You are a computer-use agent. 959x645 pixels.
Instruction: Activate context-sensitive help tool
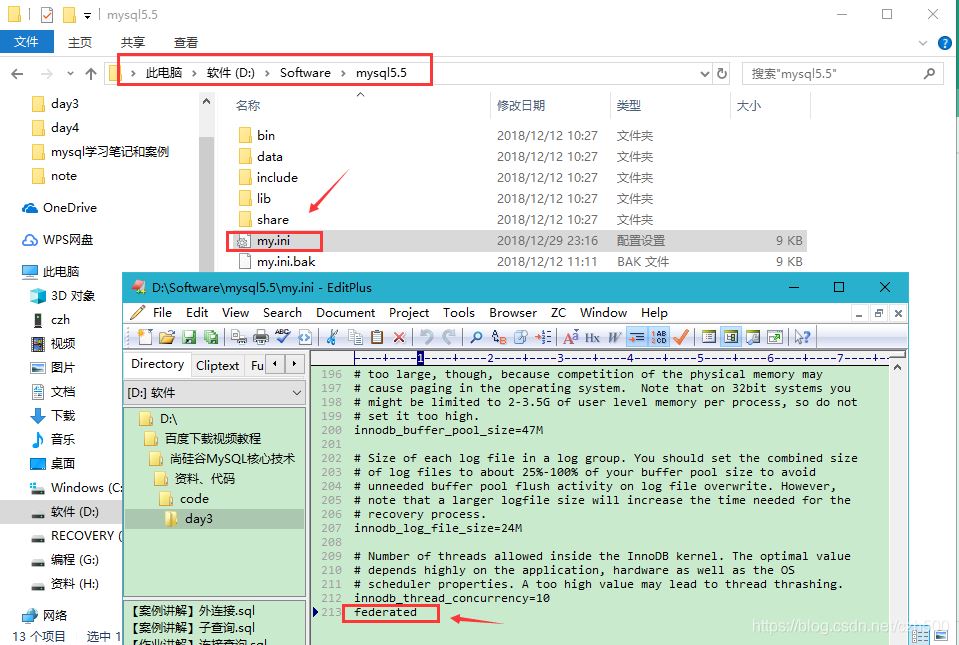[x=800, y=337]
